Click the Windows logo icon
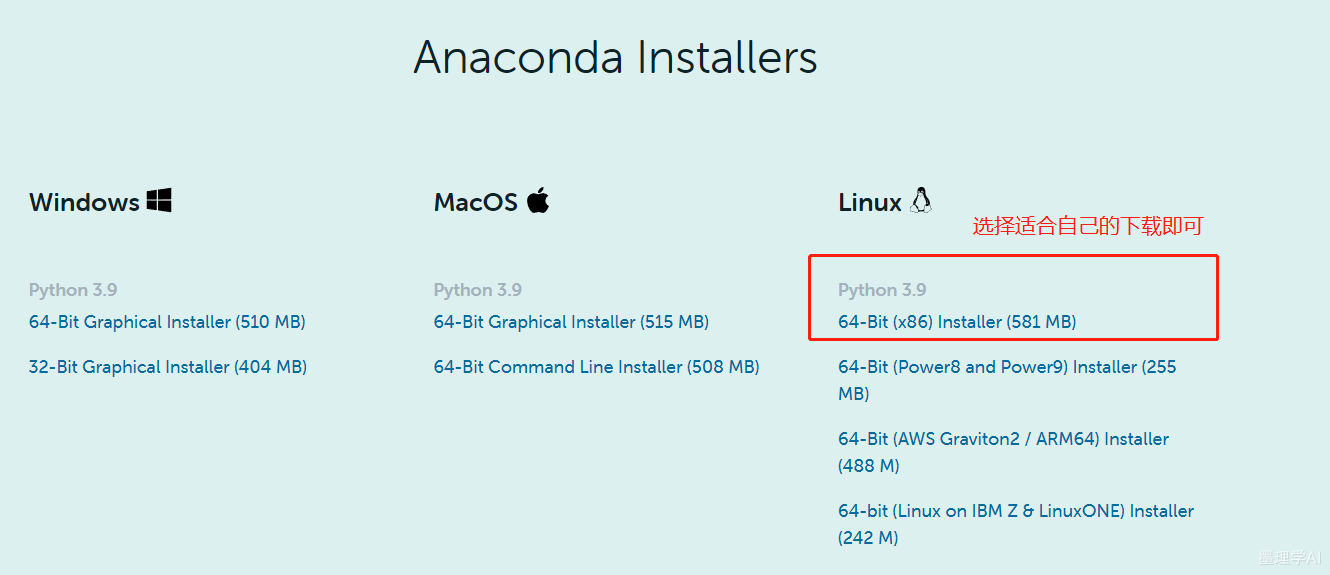Screen dimensions: 1330x575 [159, 201]
